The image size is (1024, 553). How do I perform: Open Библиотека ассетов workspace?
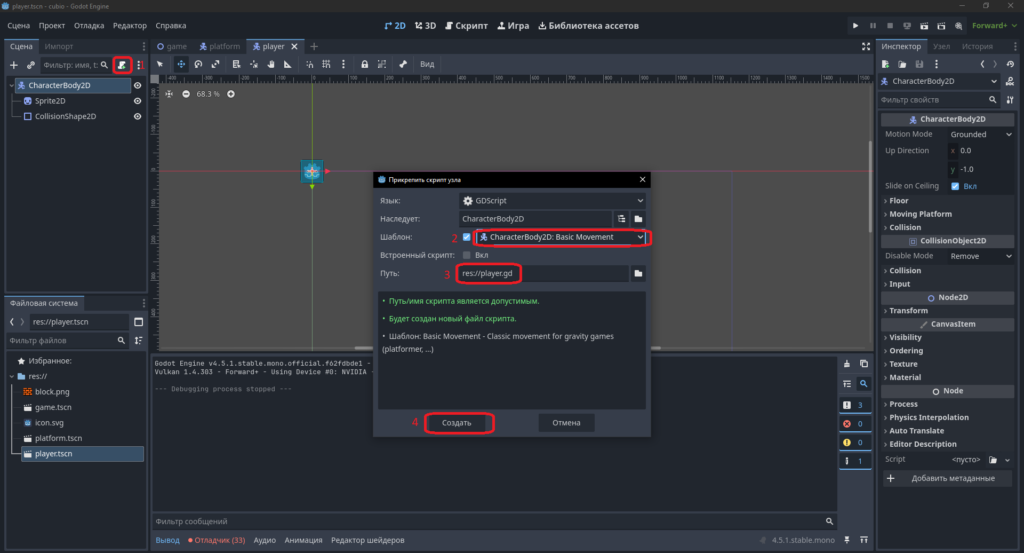coord(588,25)
